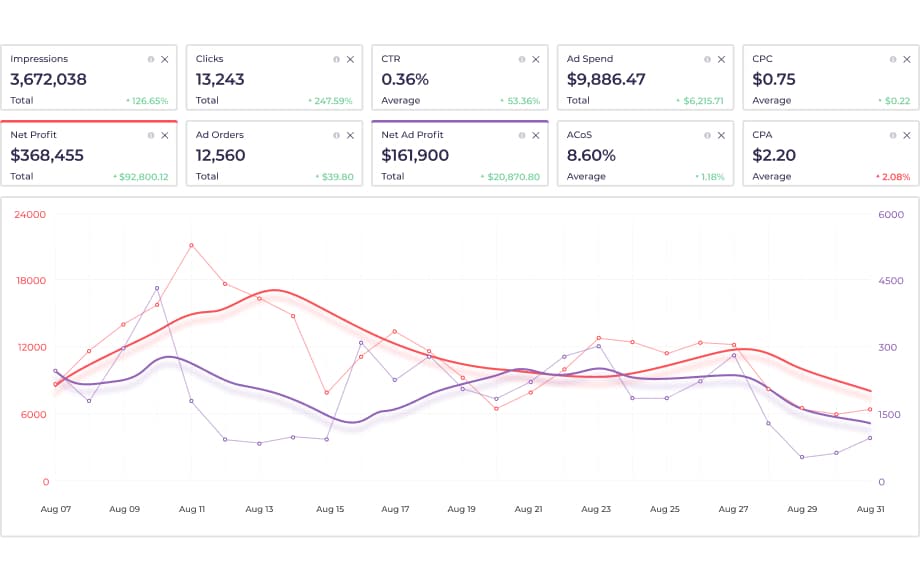Click the ACoS info icon

coord(707,135)
